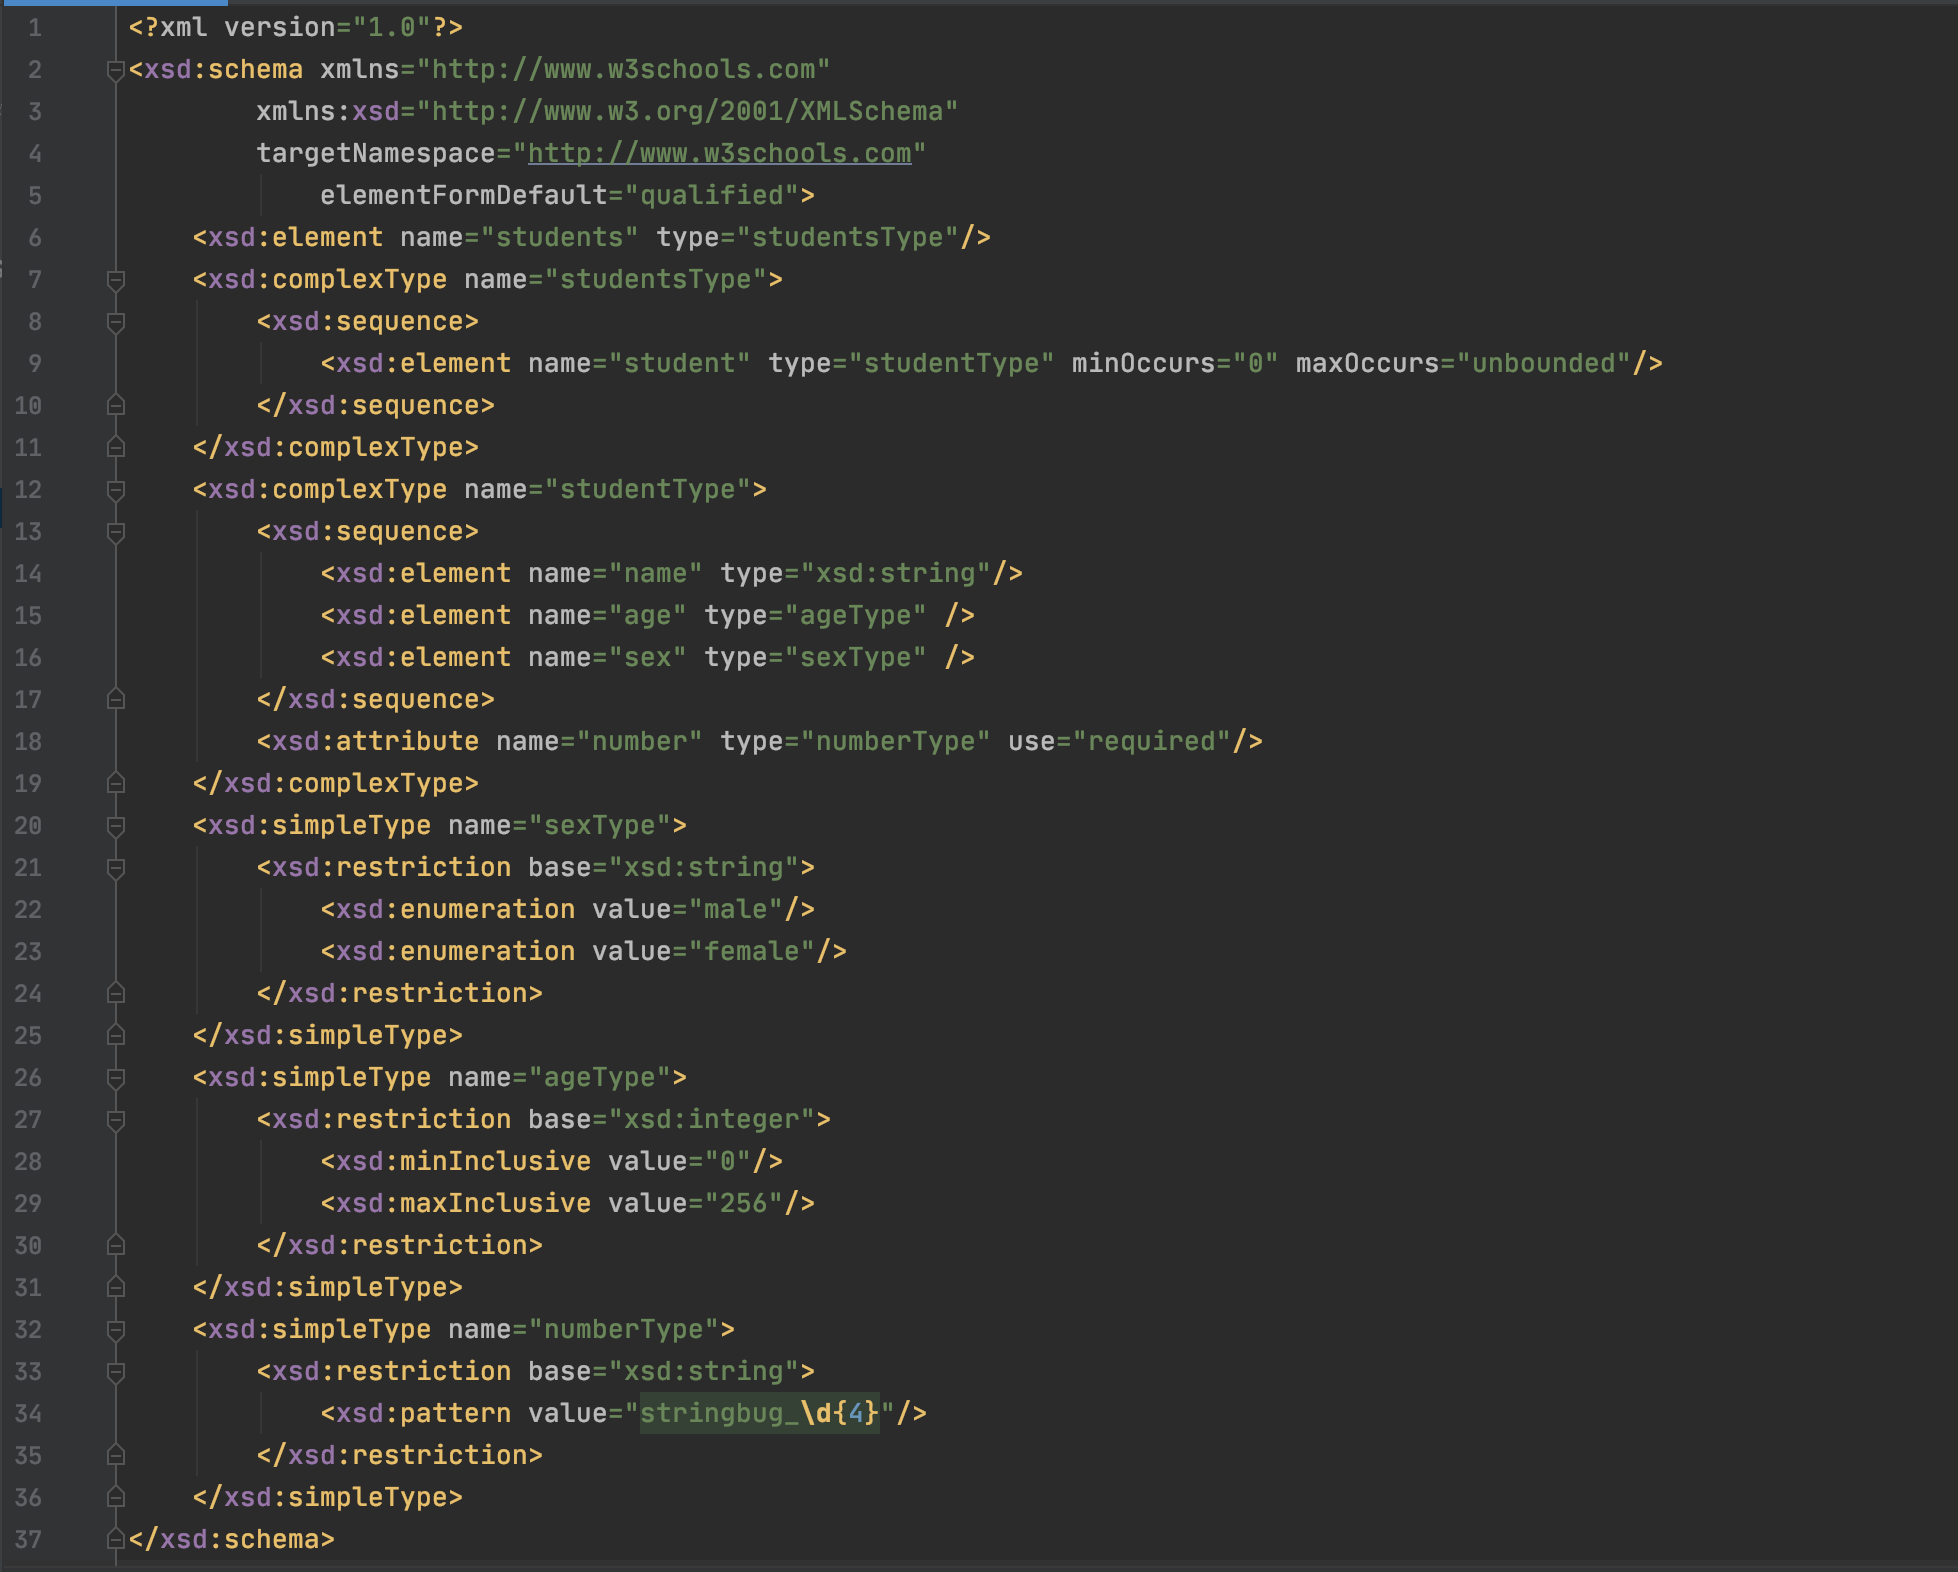This screenshot has width=1958, height=1572.
Task: Click the XMLSchema namespace URL on line 3
Action: pyautogui.click(x=688, y=112)
